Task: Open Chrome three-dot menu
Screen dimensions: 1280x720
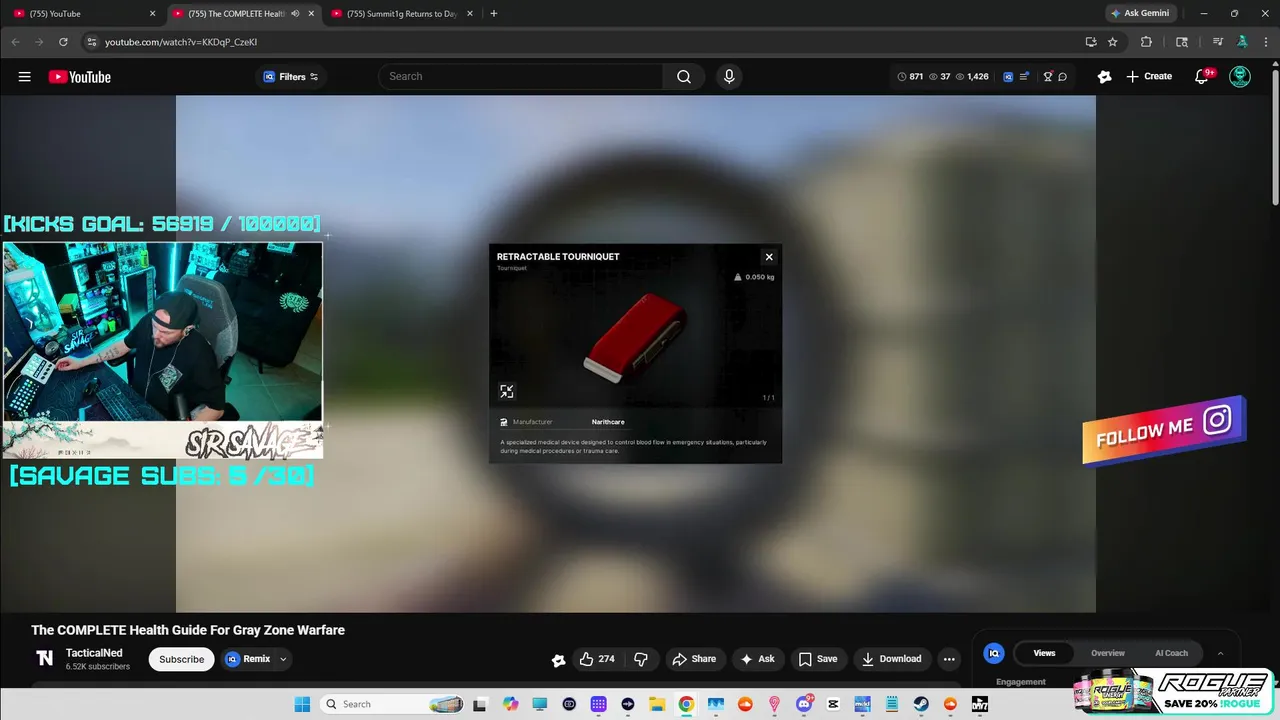Action: tap(1266, 42)
